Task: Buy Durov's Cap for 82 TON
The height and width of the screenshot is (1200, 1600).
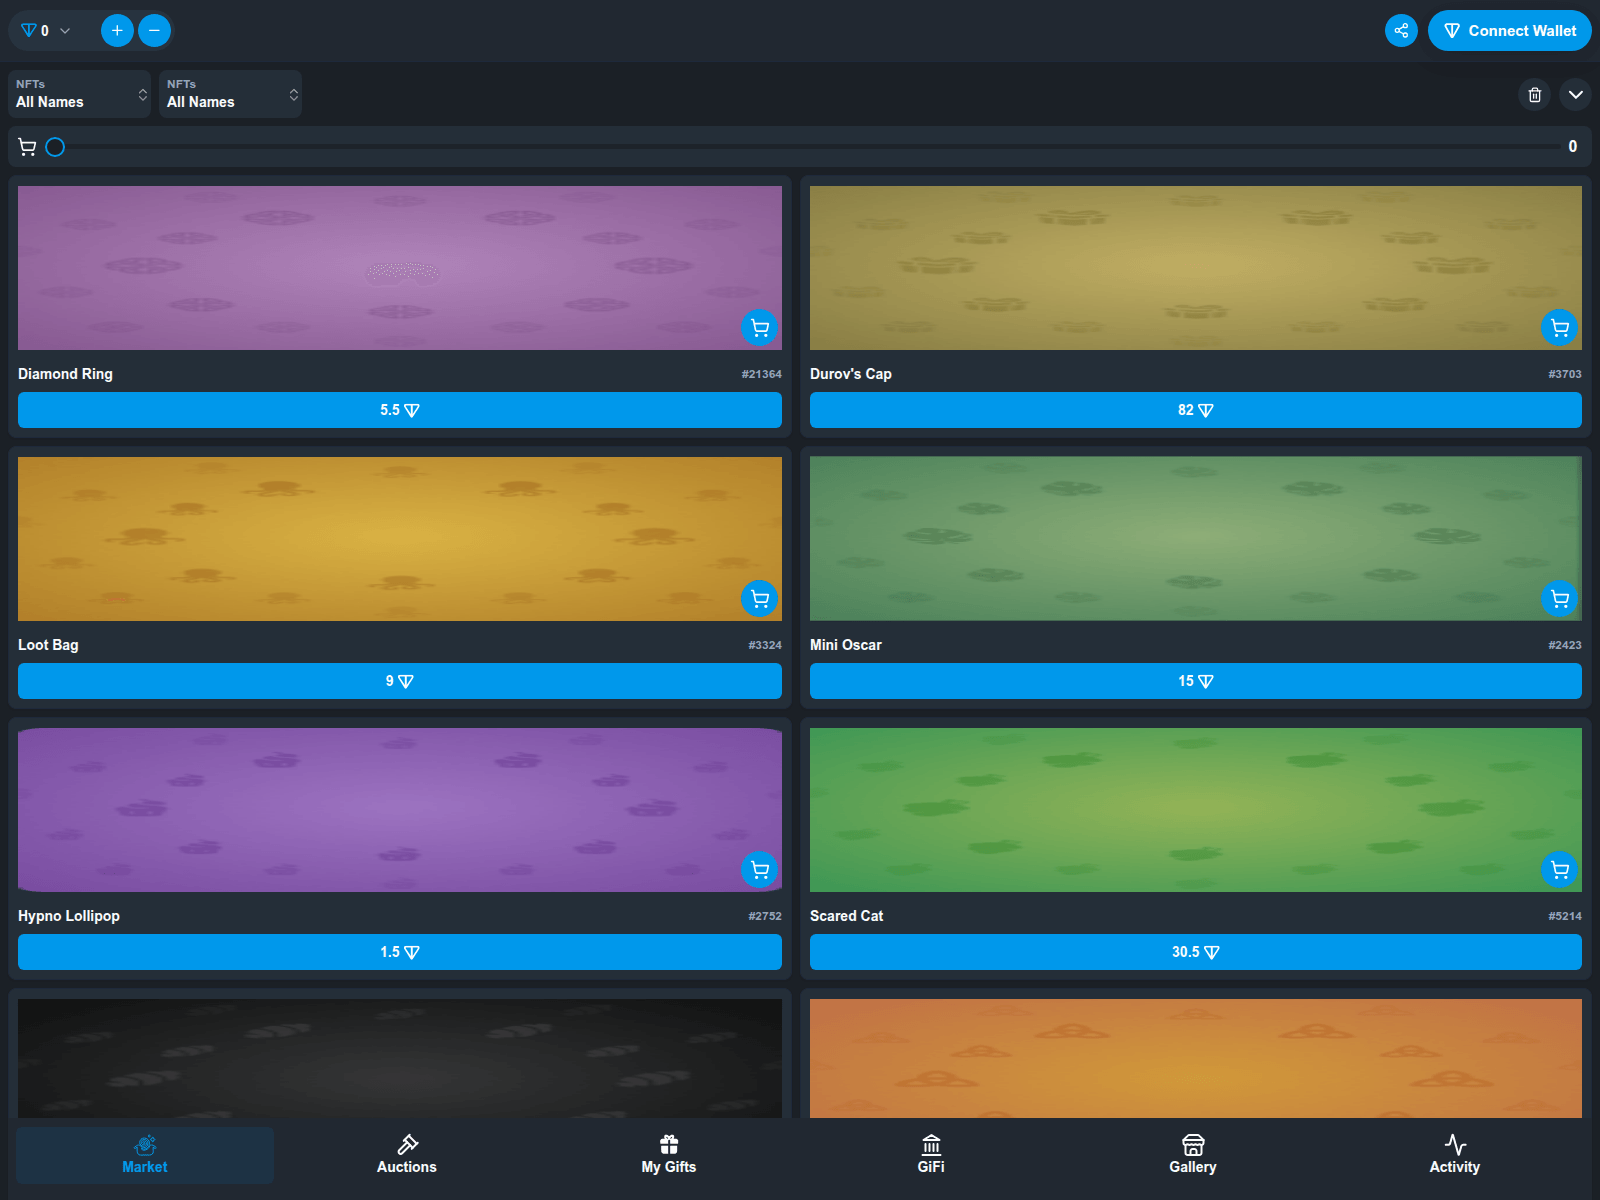Action: tap(1195, 410)
